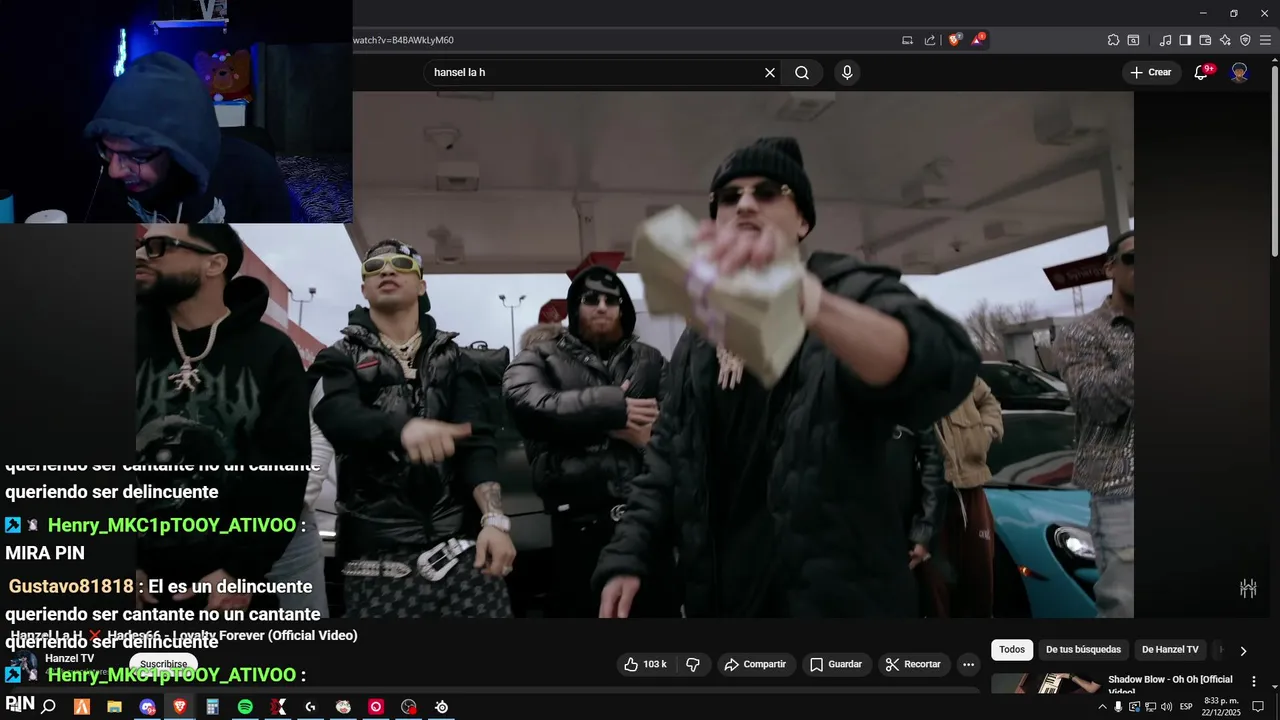Image resolution: width=1280 pixels, height=720 pixels.
Task: Open Brave Shields lion icon
Action: pos(955,40)
